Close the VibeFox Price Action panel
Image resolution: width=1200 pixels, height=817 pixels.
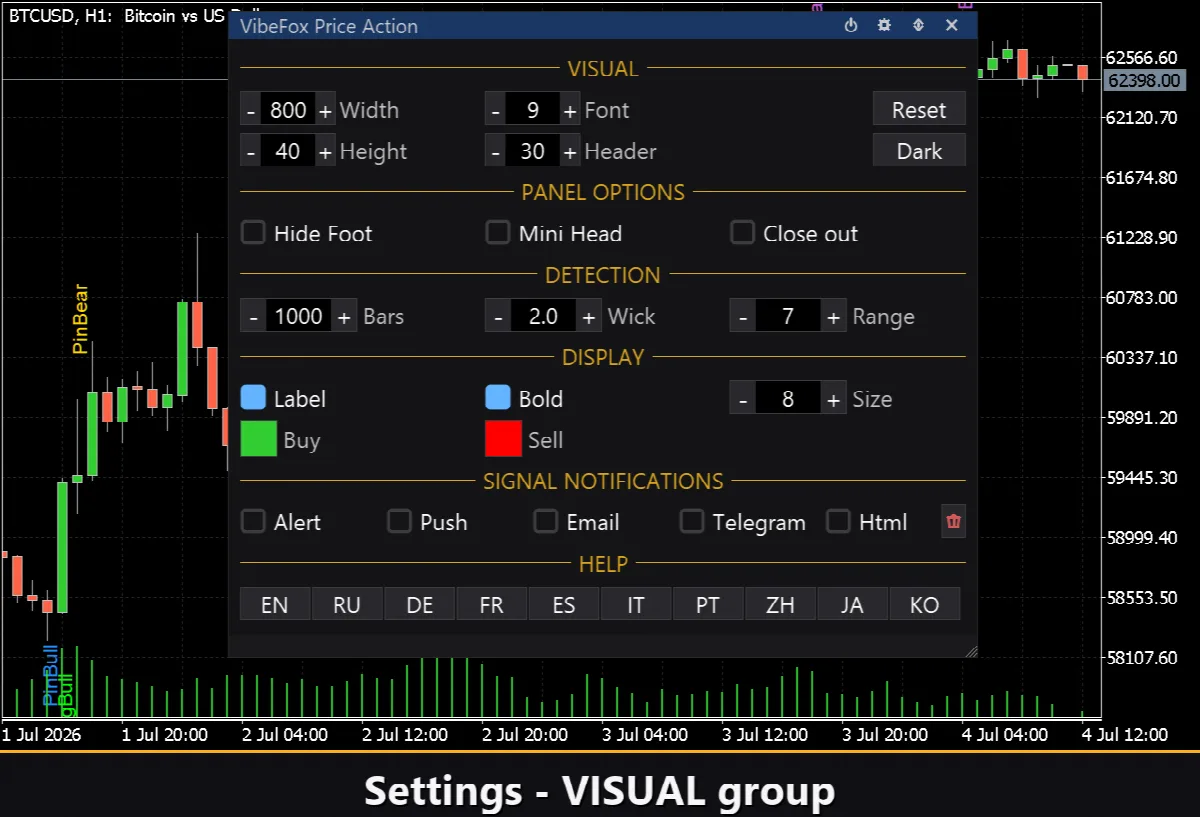952,26
